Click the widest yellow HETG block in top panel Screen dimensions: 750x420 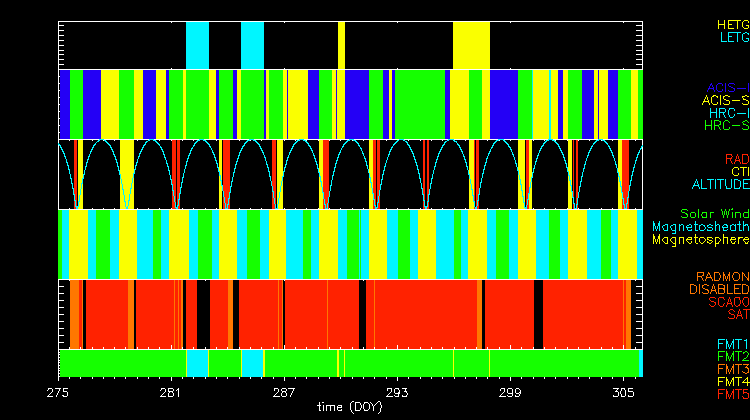(x=471, y=45)
